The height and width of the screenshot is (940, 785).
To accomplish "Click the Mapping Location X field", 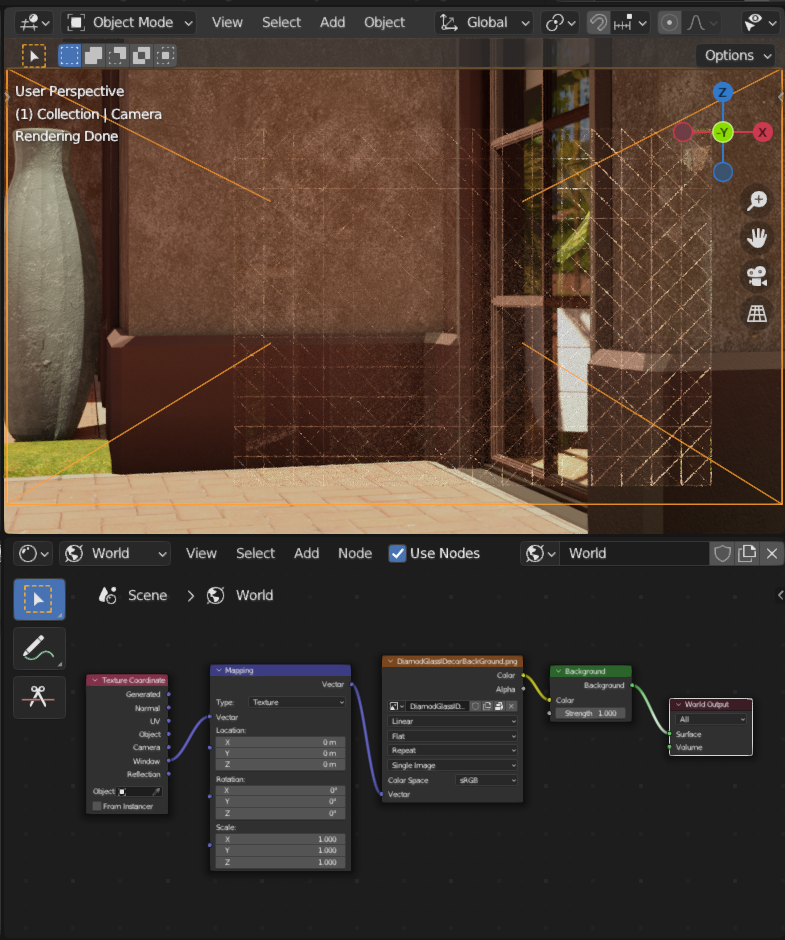I will pos(280,742).
